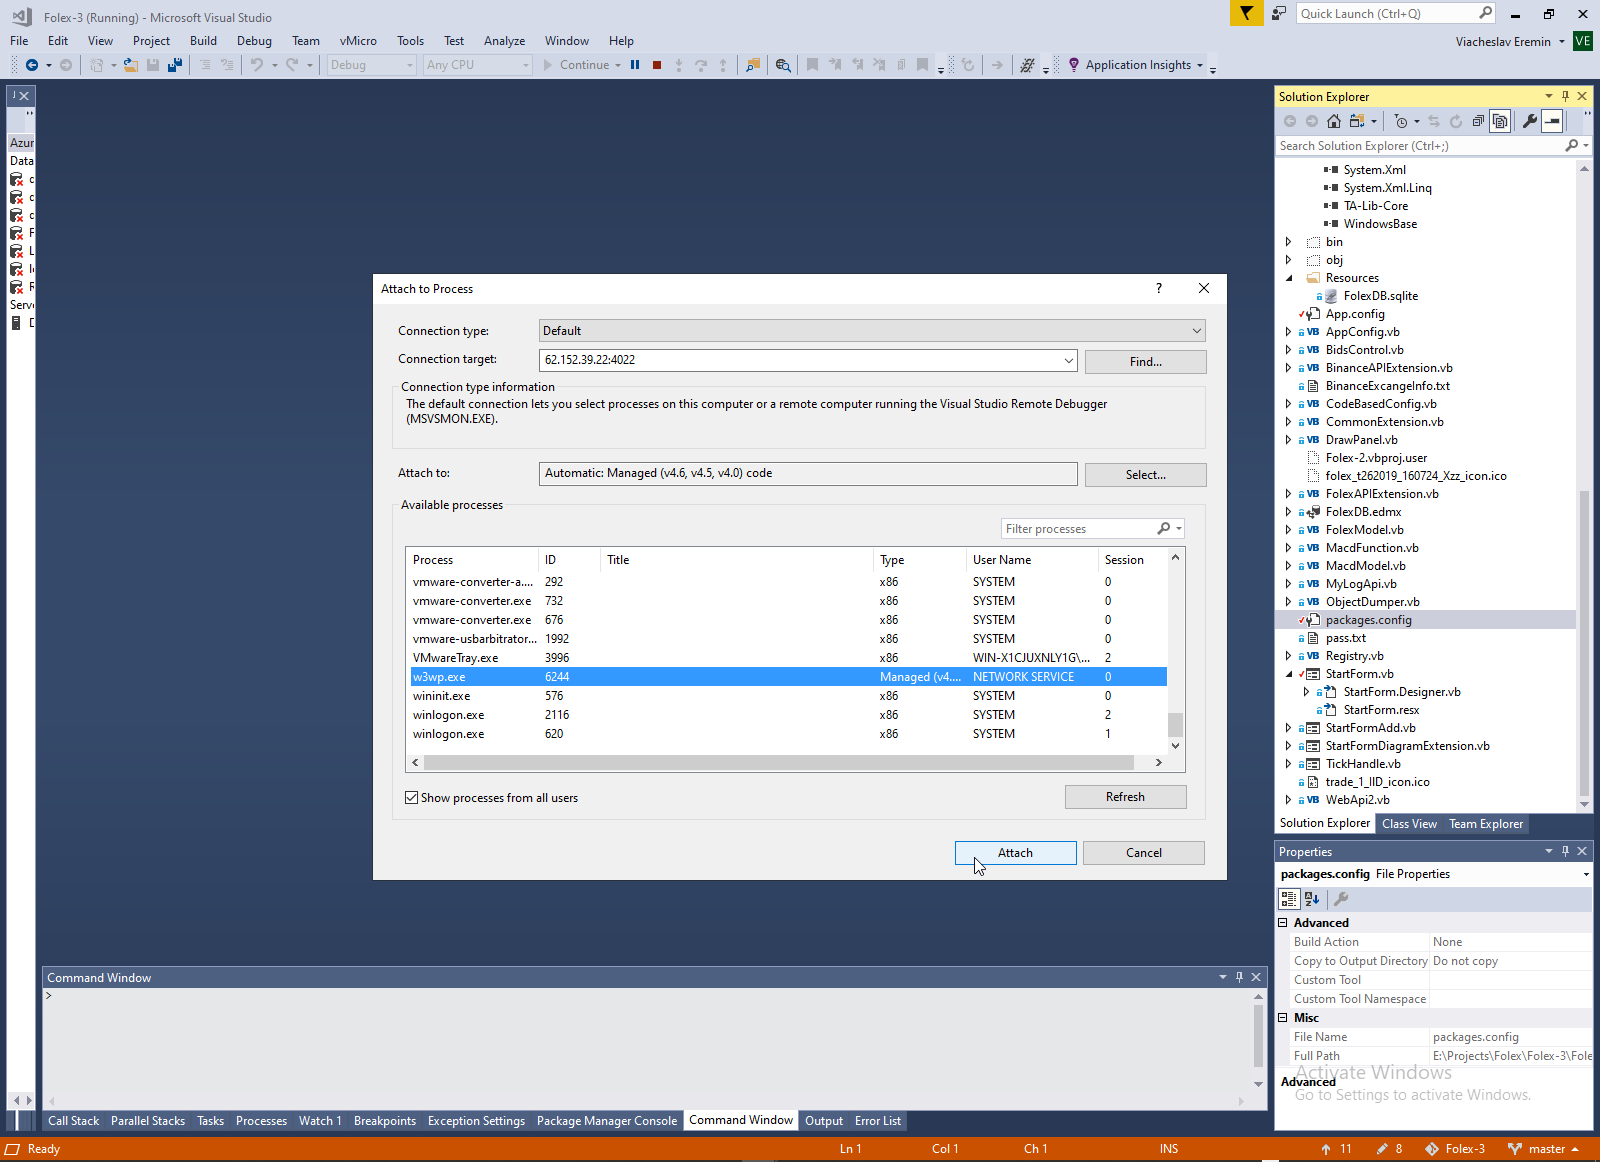Click Cancel in Attach to Process dialog

[1144, 853]
